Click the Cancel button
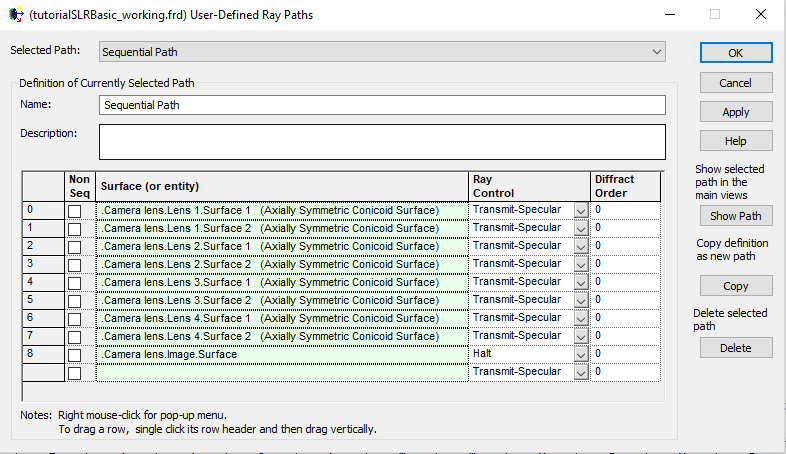 click(735, 83)
